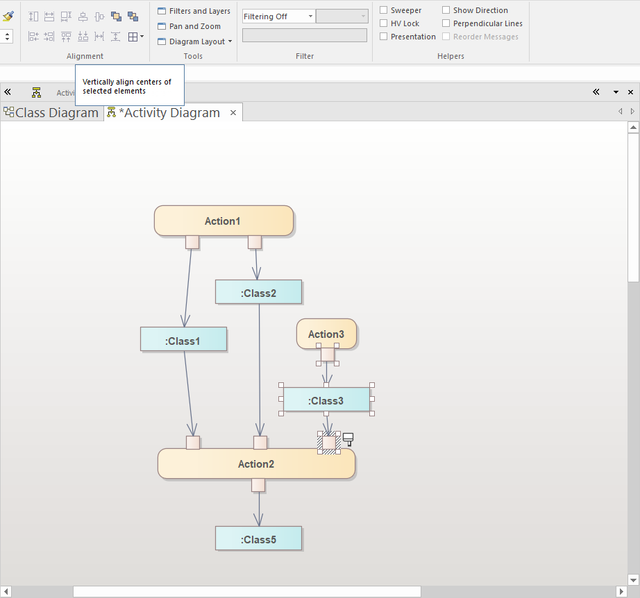Collapse the diagram toolbox with left chevrons
This screenshot has height=598, width=640.
pos(8,92)
